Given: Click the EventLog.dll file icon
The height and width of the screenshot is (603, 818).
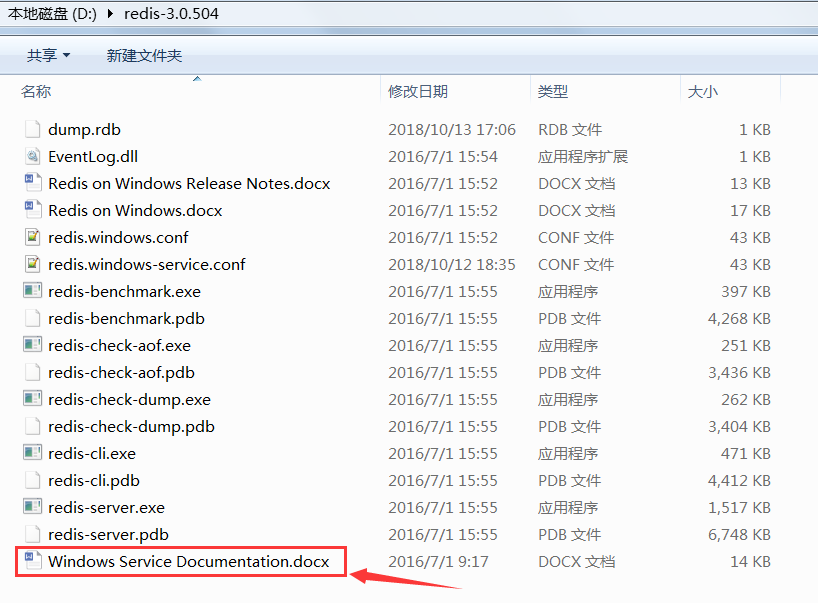Looking at the screenshot, I should (x=32, y=156).
